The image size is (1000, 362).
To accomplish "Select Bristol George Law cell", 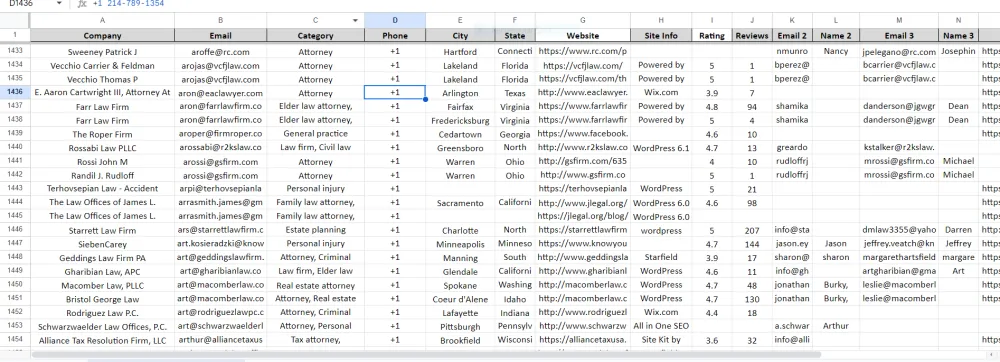I will (x=102, y=299).
